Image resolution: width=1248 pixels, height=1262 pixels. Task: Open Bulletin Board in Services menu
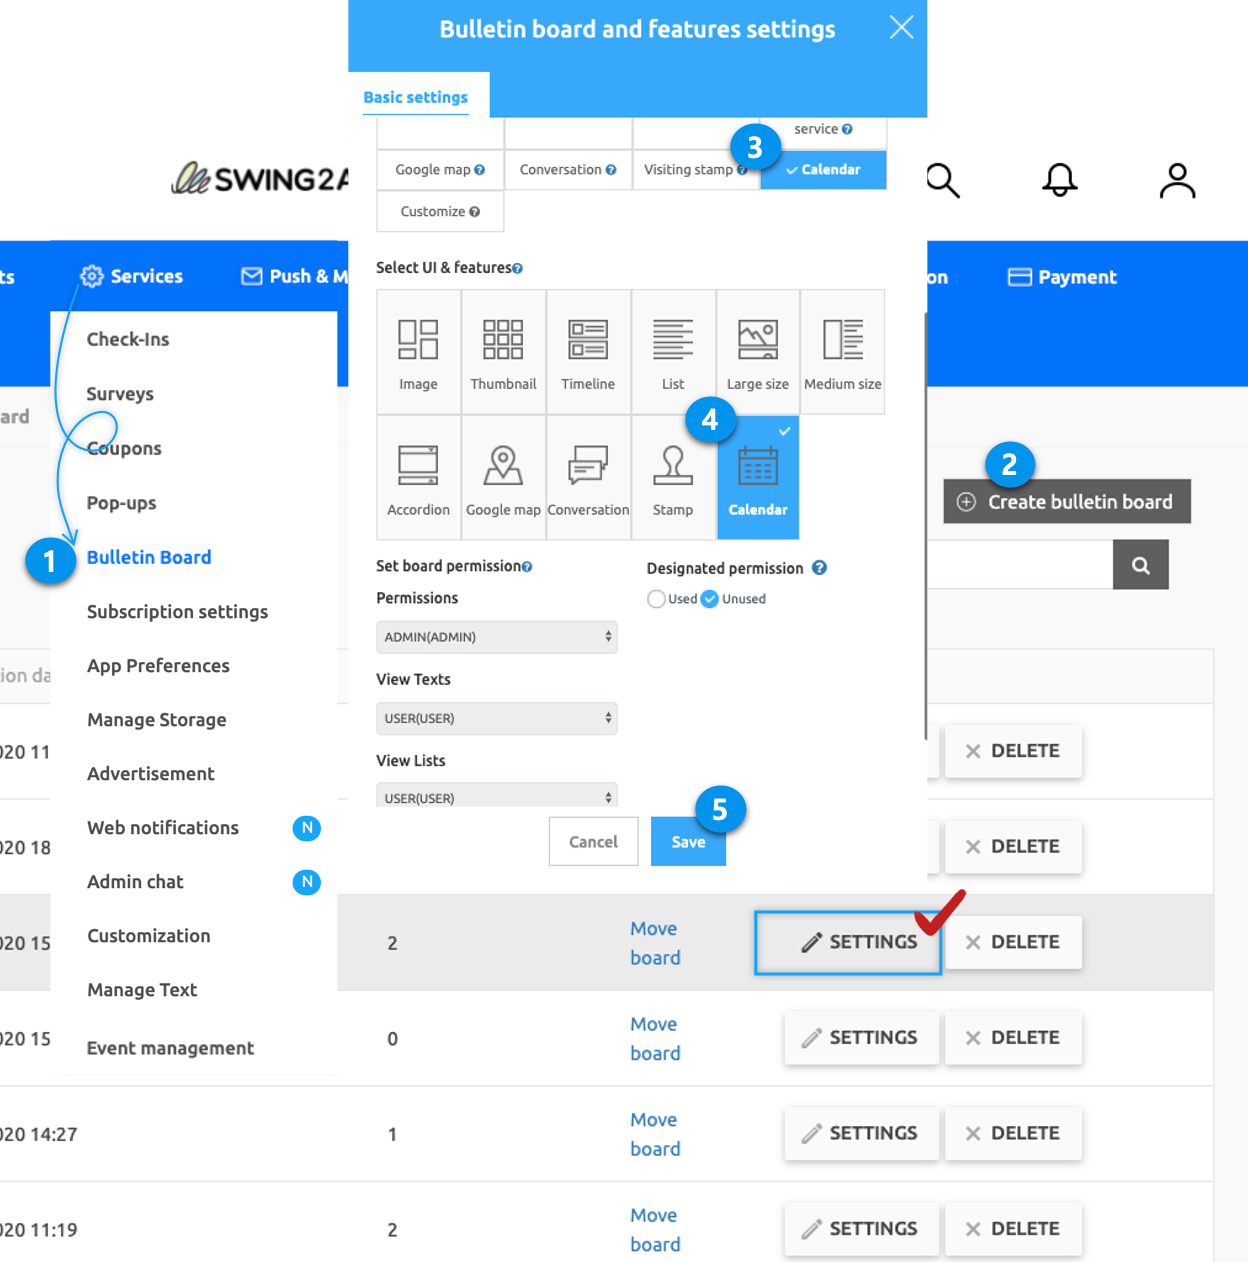click(x=149, y=557)
